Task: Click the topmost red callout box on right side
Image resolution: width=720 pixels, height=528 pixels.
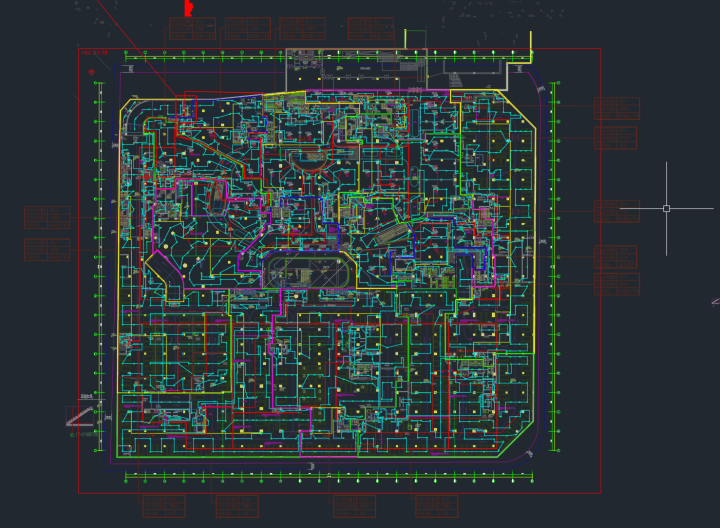Action: (x=616, y=109)
